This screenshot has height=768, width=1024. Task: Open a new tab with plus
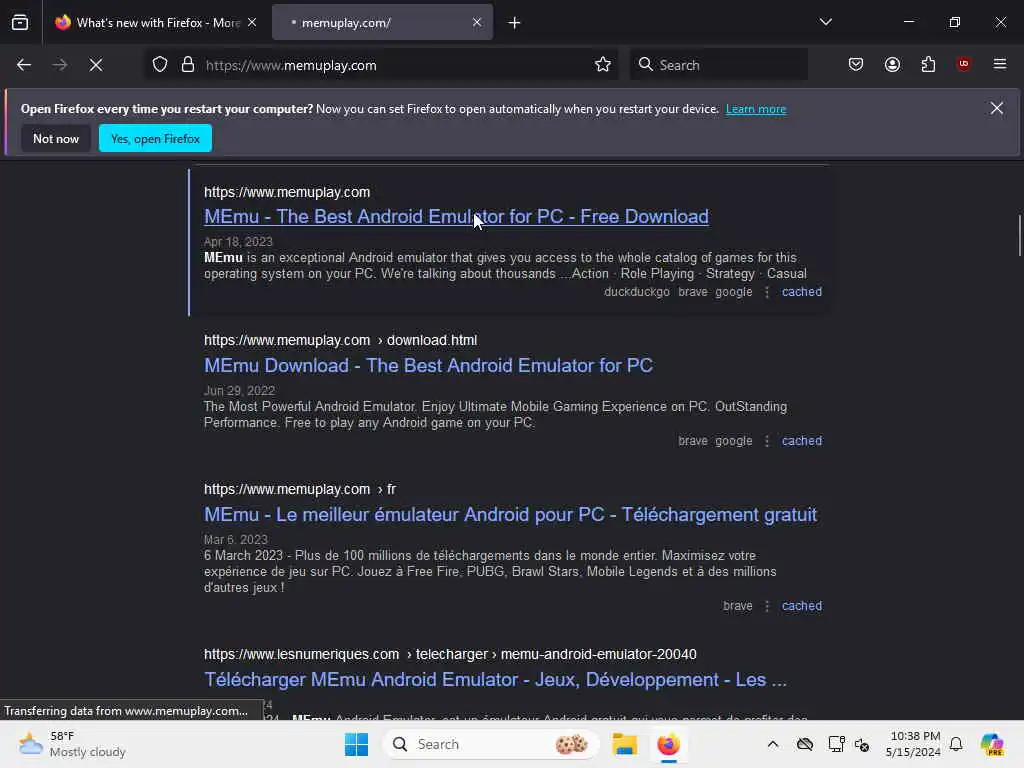click(x=515, y=23)
